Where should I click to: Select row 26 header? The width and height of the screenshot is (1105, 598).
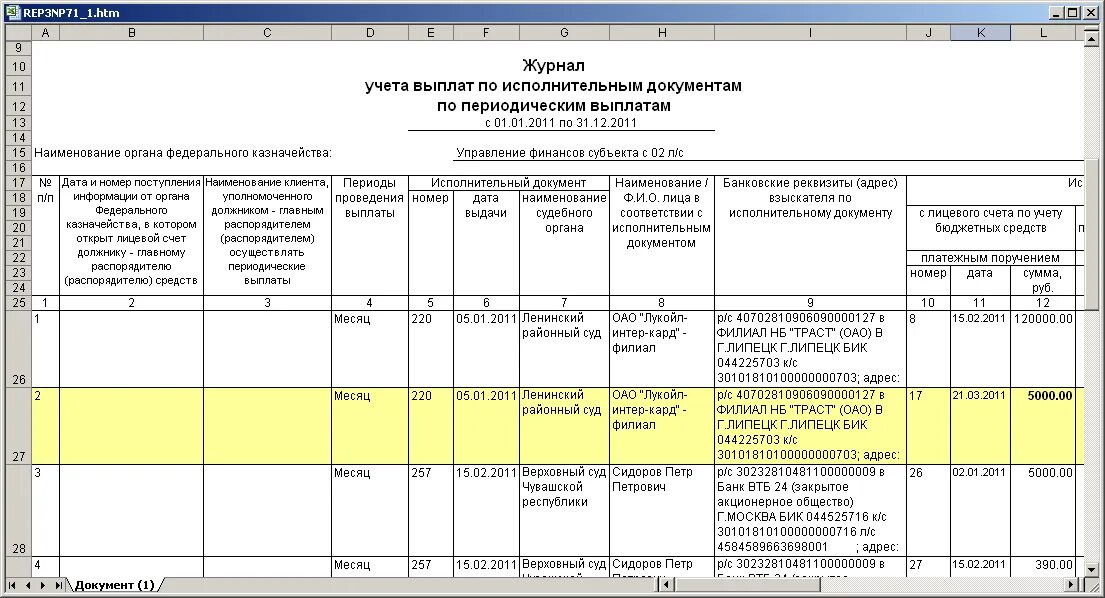pyautogui.click(x=18, y=349)
